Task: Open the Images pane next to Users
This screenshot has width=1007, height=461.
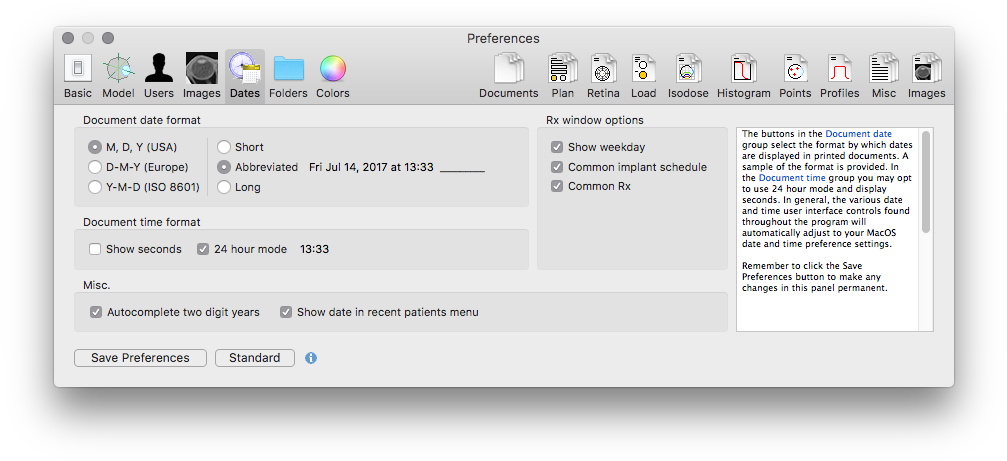Action: [202, 76]
